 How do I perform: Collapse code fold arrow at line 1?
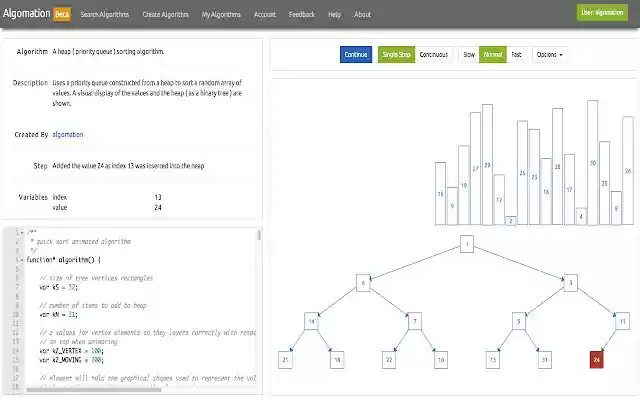(x=22, y=232)
